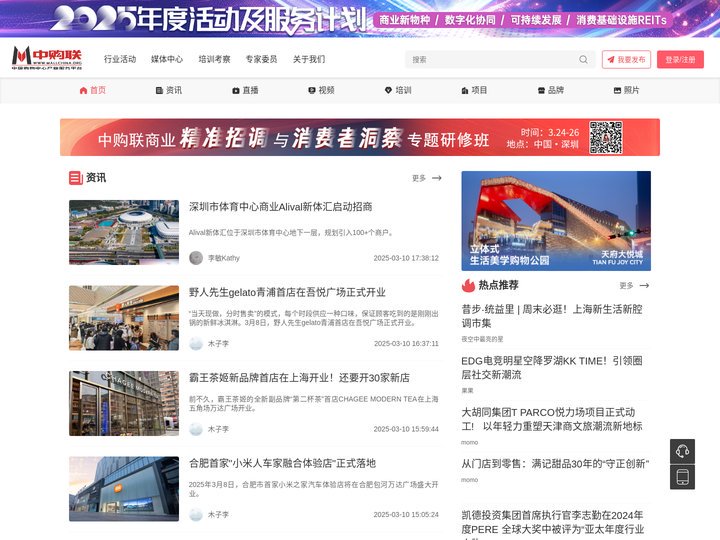Click the 我要发布 button

(626, 60)
